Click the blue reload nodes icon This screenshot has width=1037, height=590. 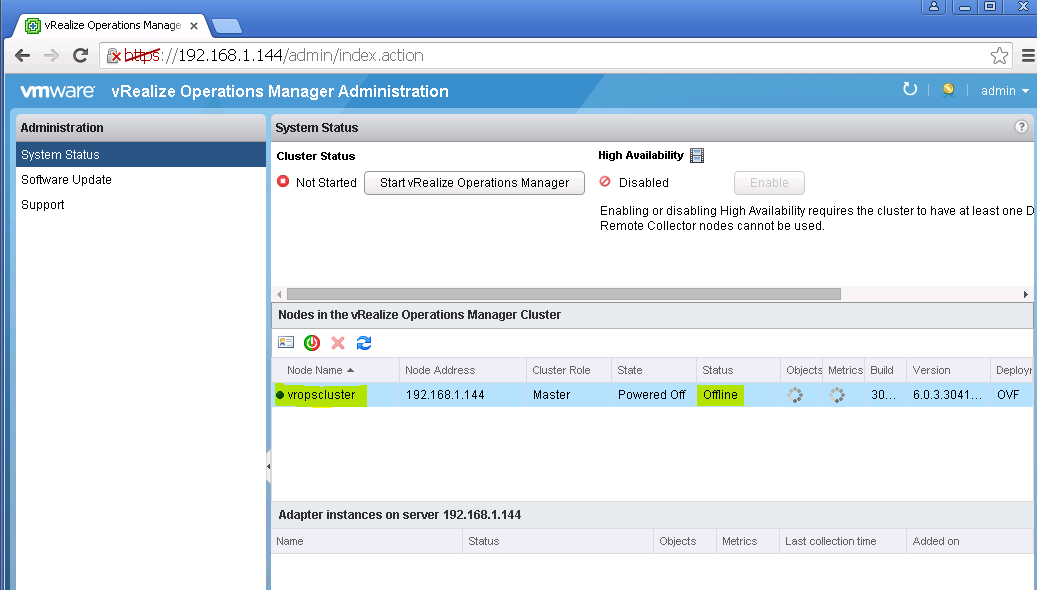[364, 343]
